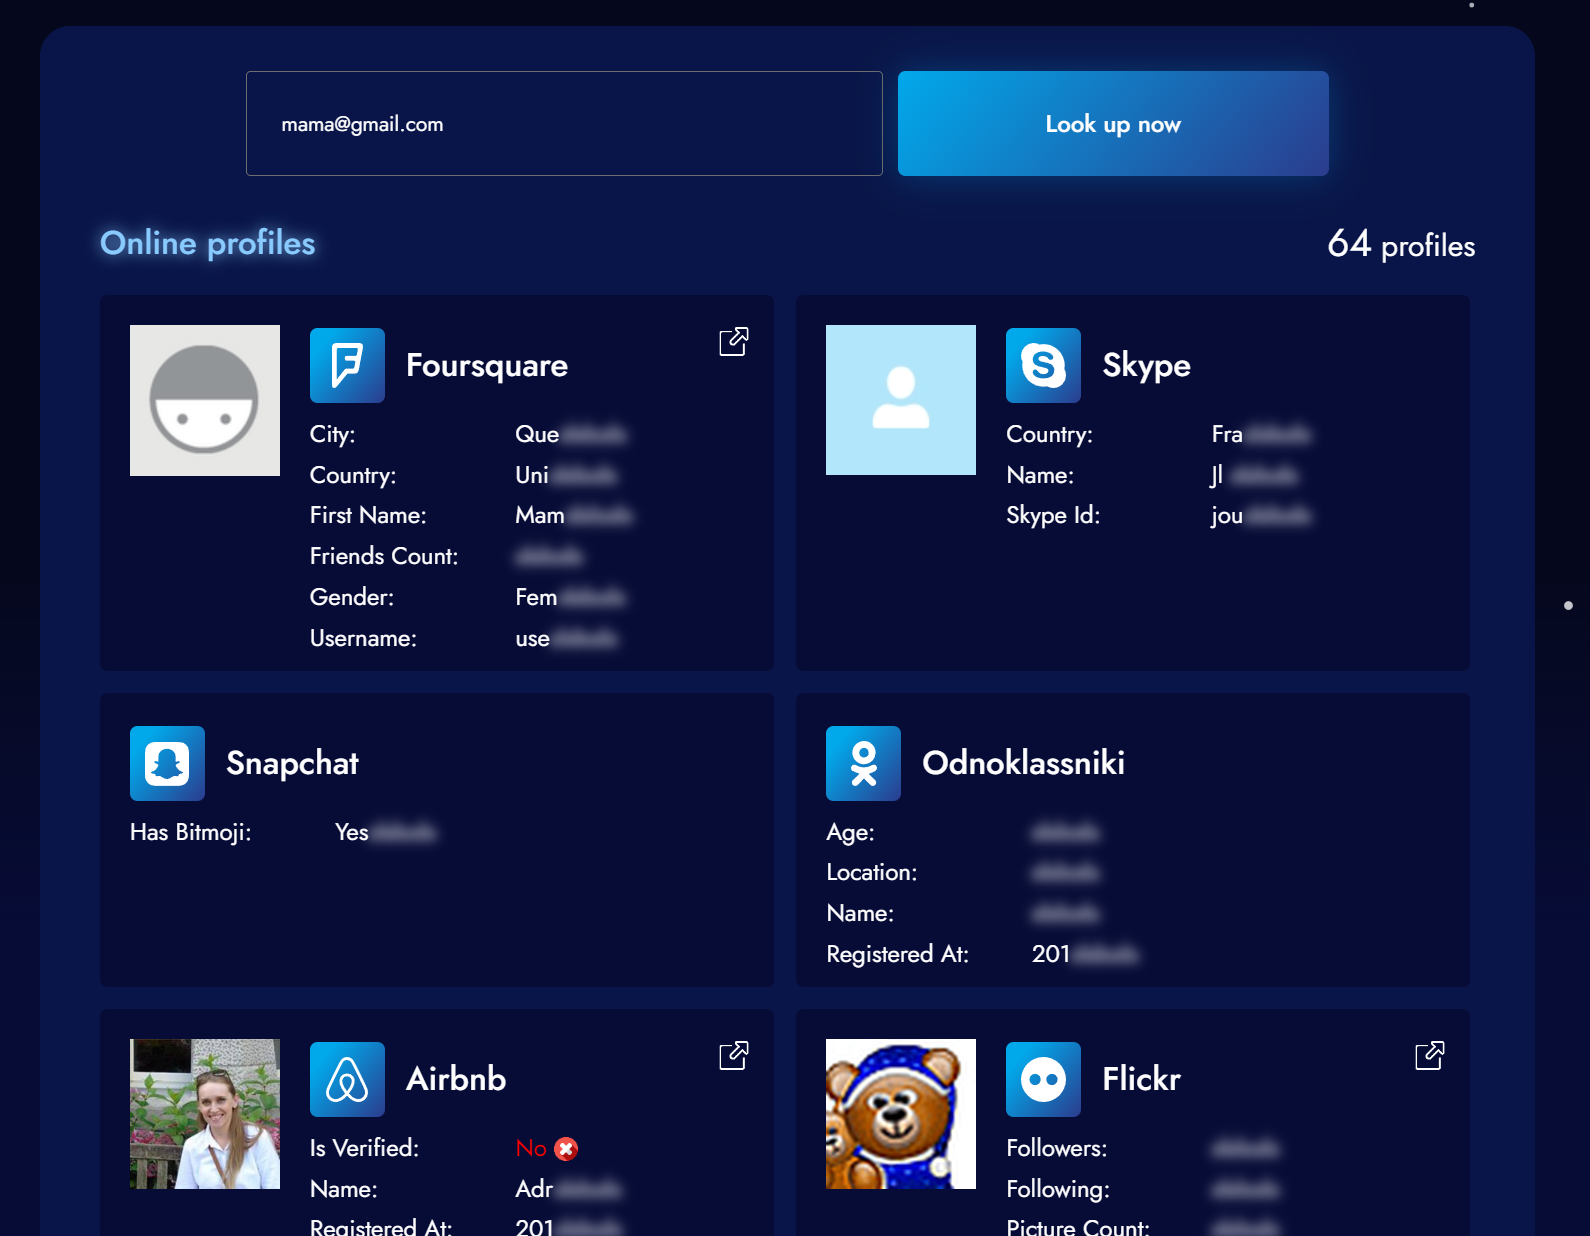Open the Foursquare profile avatar thumbnail
1590x1236 pixels.
(205, 400)
